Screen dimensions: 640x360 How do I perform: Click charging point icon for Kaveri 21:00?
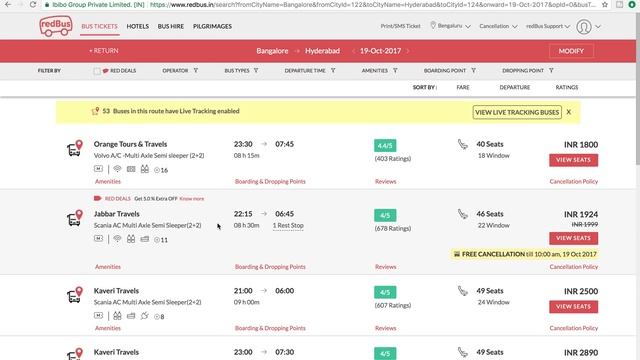click(x=144, y=316)
